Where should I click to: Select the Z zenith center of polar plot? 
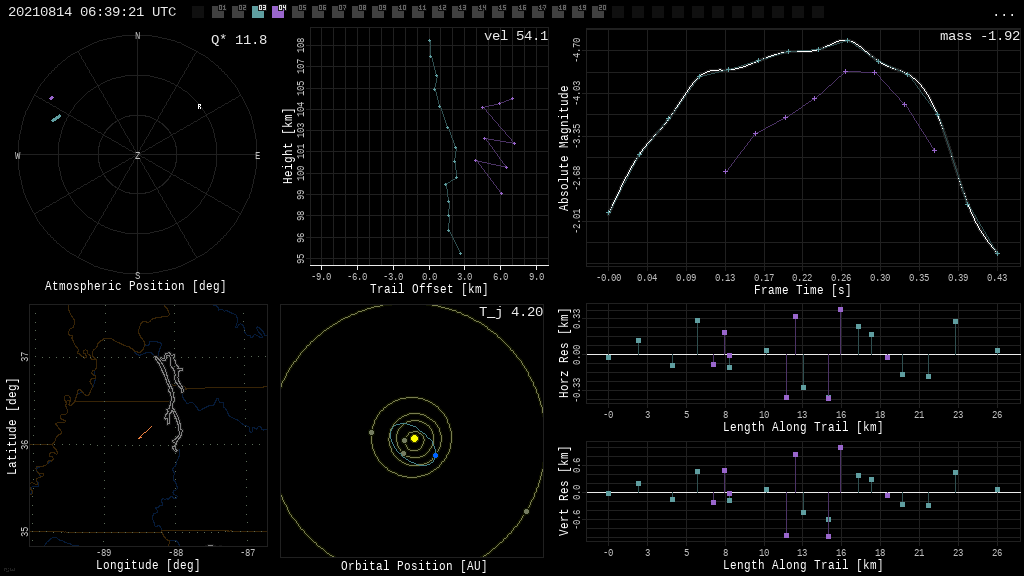[138, 156]
